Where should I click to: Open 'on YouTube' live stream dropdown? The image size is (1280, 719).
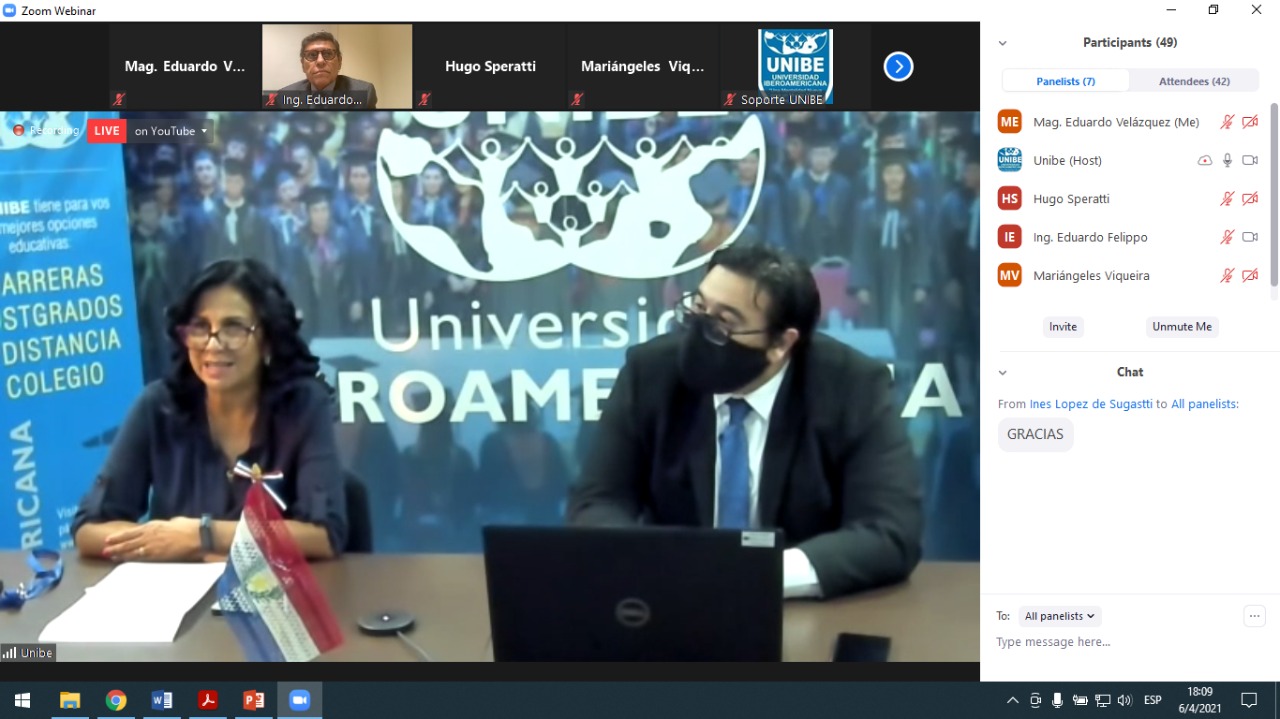170,131
